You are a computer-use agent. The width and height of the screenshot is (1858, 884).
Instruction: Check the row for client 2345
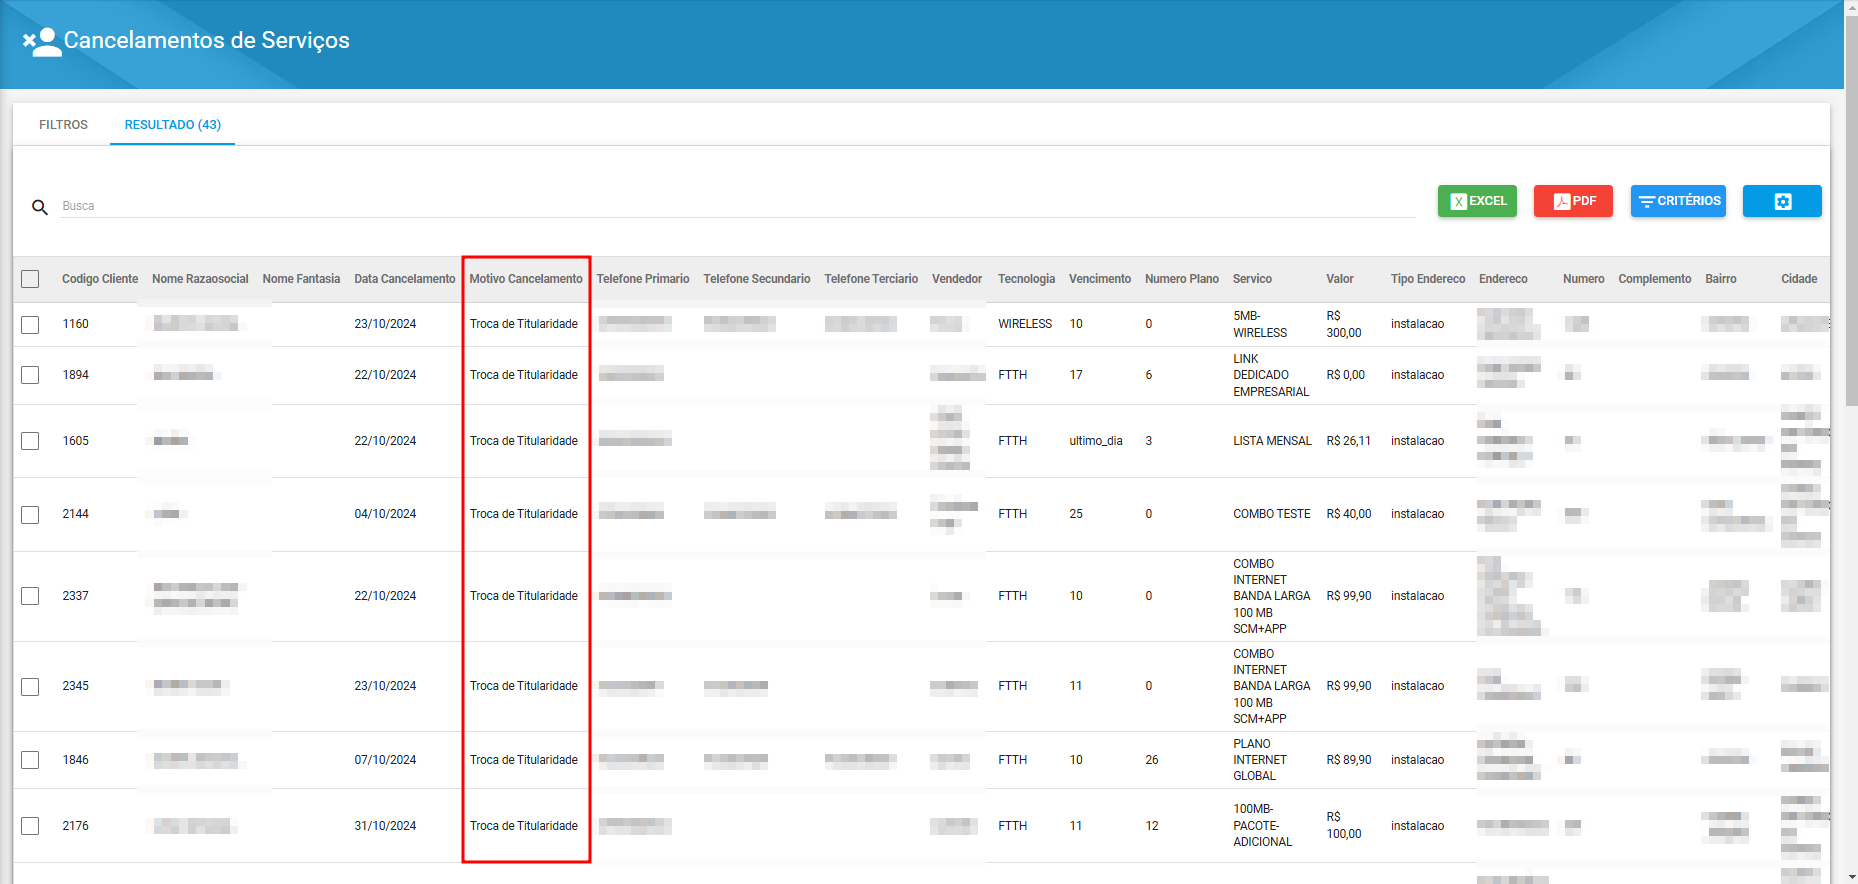click(x=30, y=687)
